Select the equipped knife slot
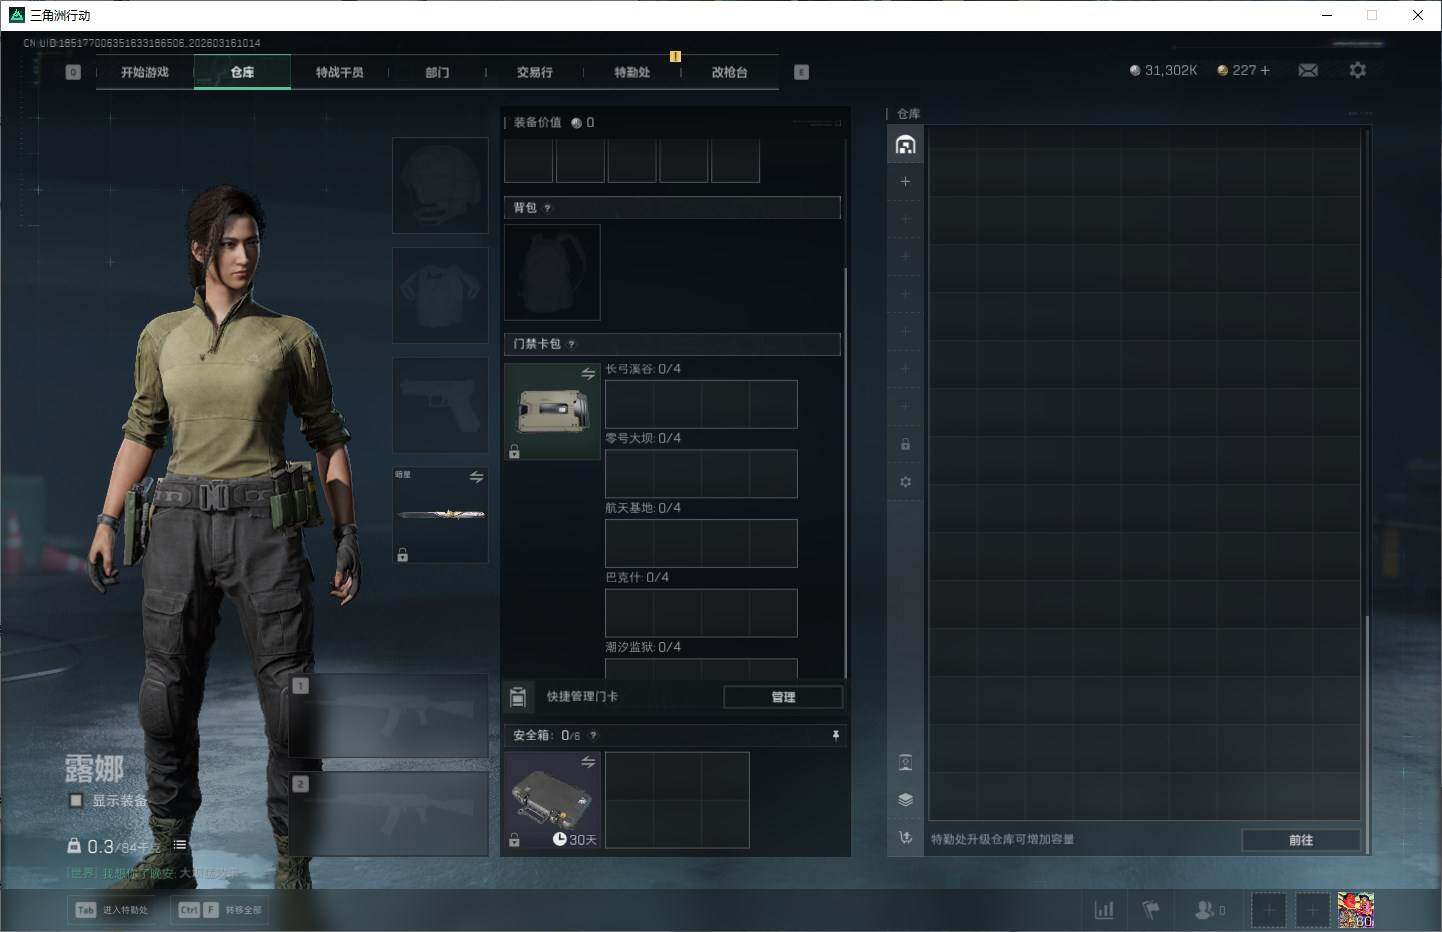The height and width of the screenshot is (932, 1442). click(x=440, y=515)
